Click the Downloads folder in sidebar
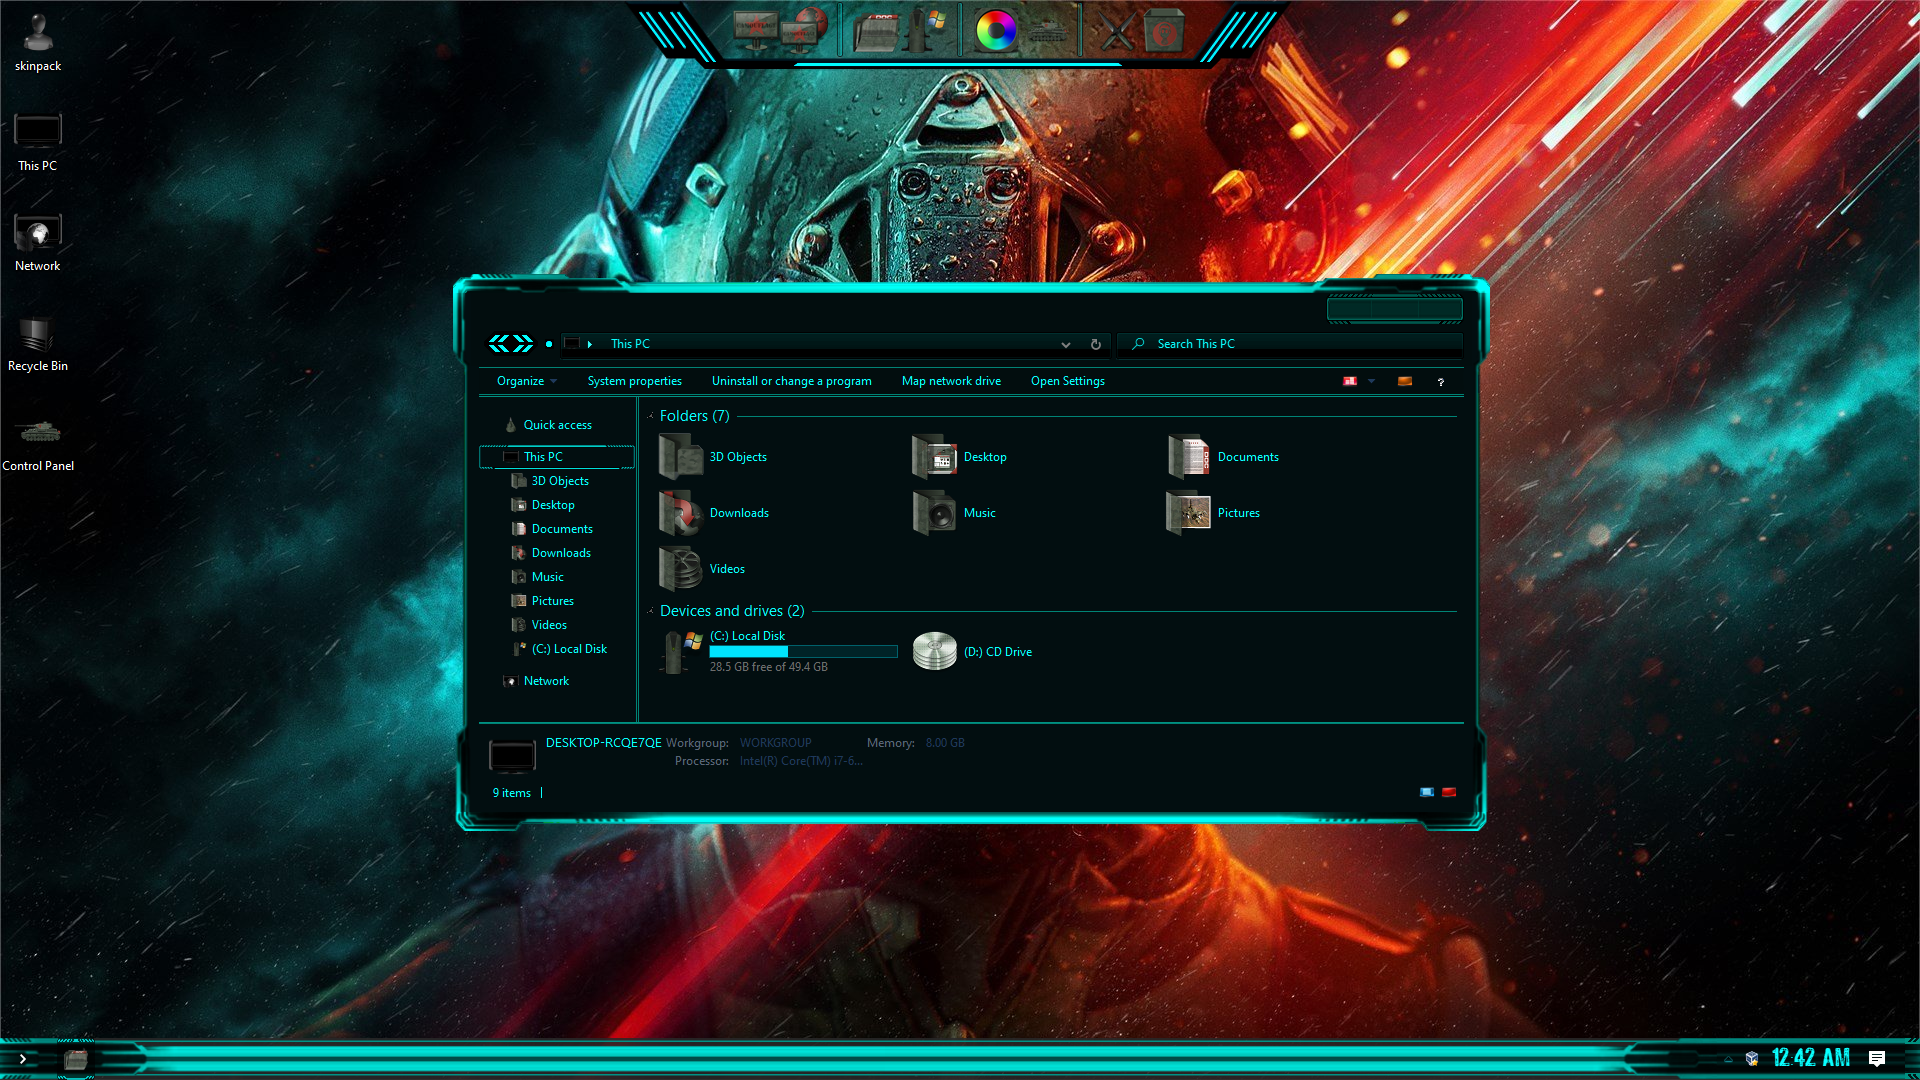 pos(560,553)
